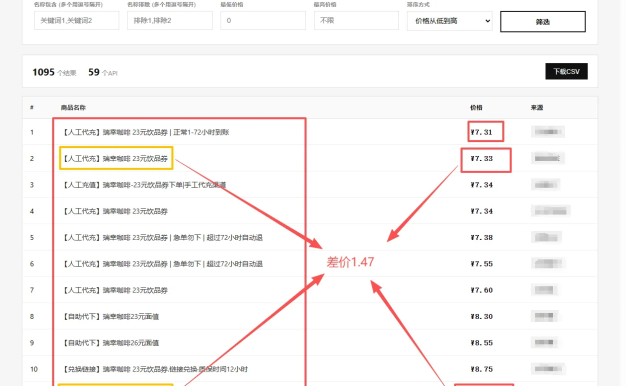Image resolution: width=626 pixels, height=386 pixels.
Task: Click row number 1 in the table
Action: point(32,132)
